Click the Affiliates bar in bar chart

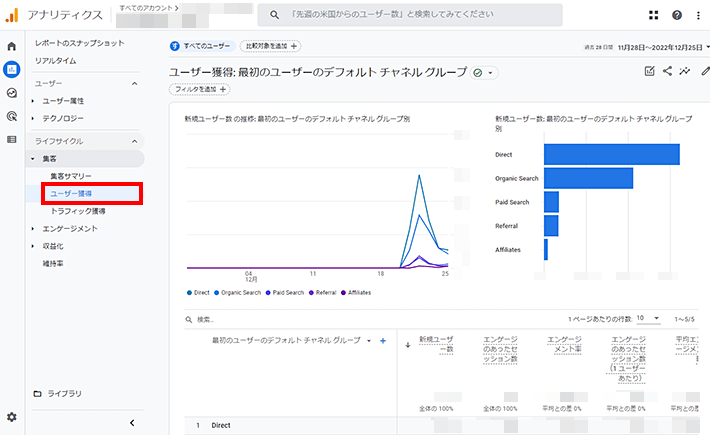point(546,250)
